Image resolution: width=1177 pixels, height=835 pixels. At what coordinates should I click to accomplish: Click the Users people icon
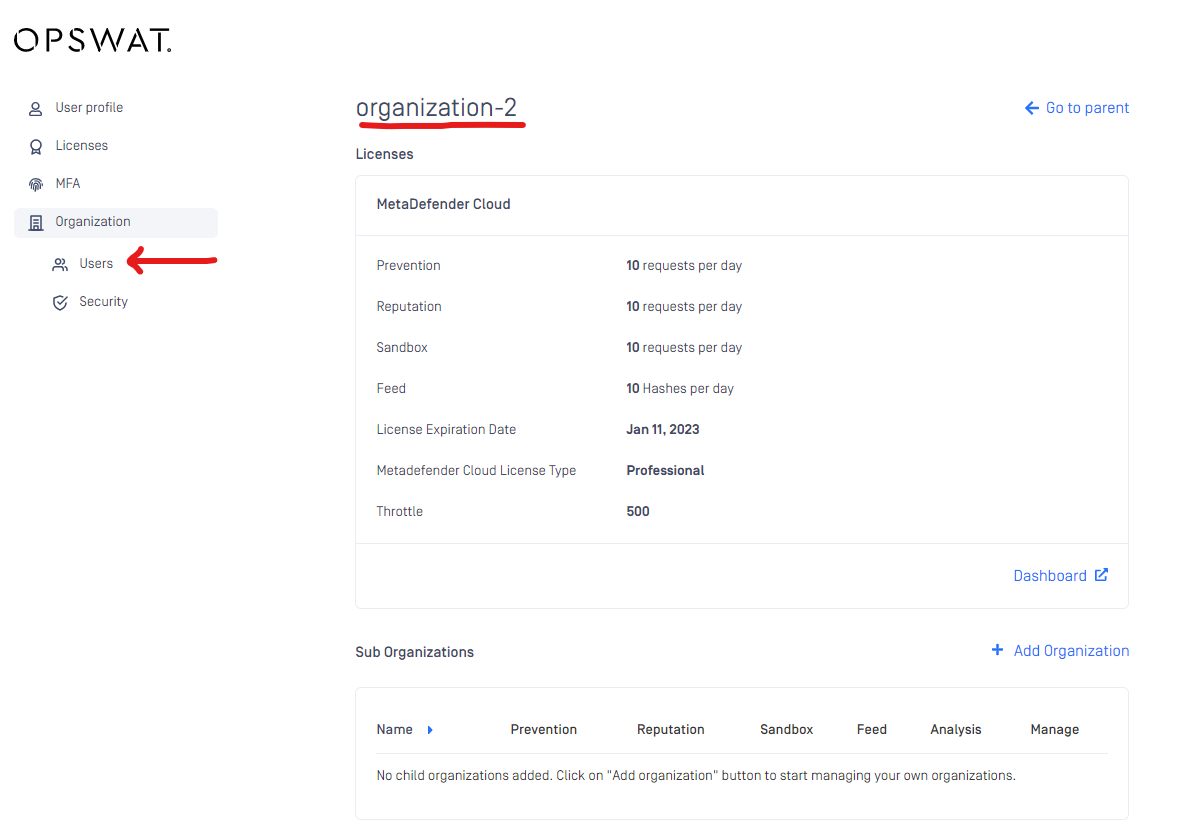(x=60, y=264)
